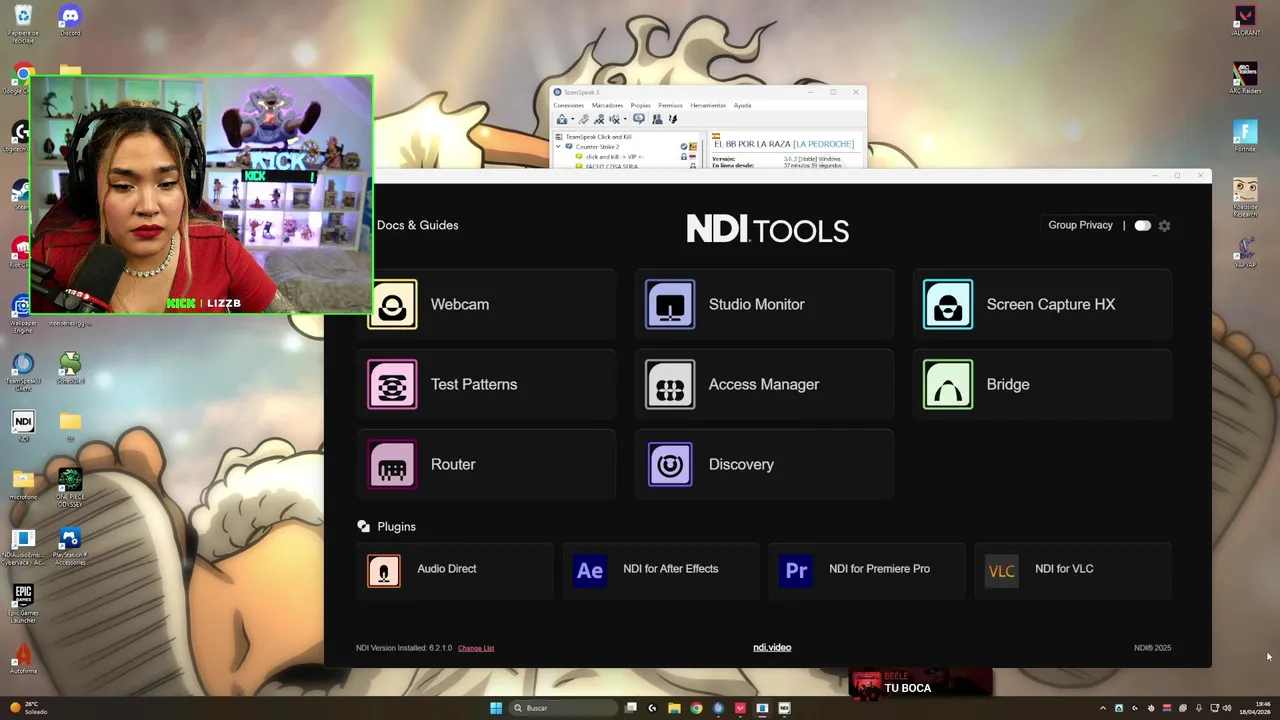Viewport: 1280px width, 720px height.
Task: Open the Audio Direct plugin
Action: 454,569
